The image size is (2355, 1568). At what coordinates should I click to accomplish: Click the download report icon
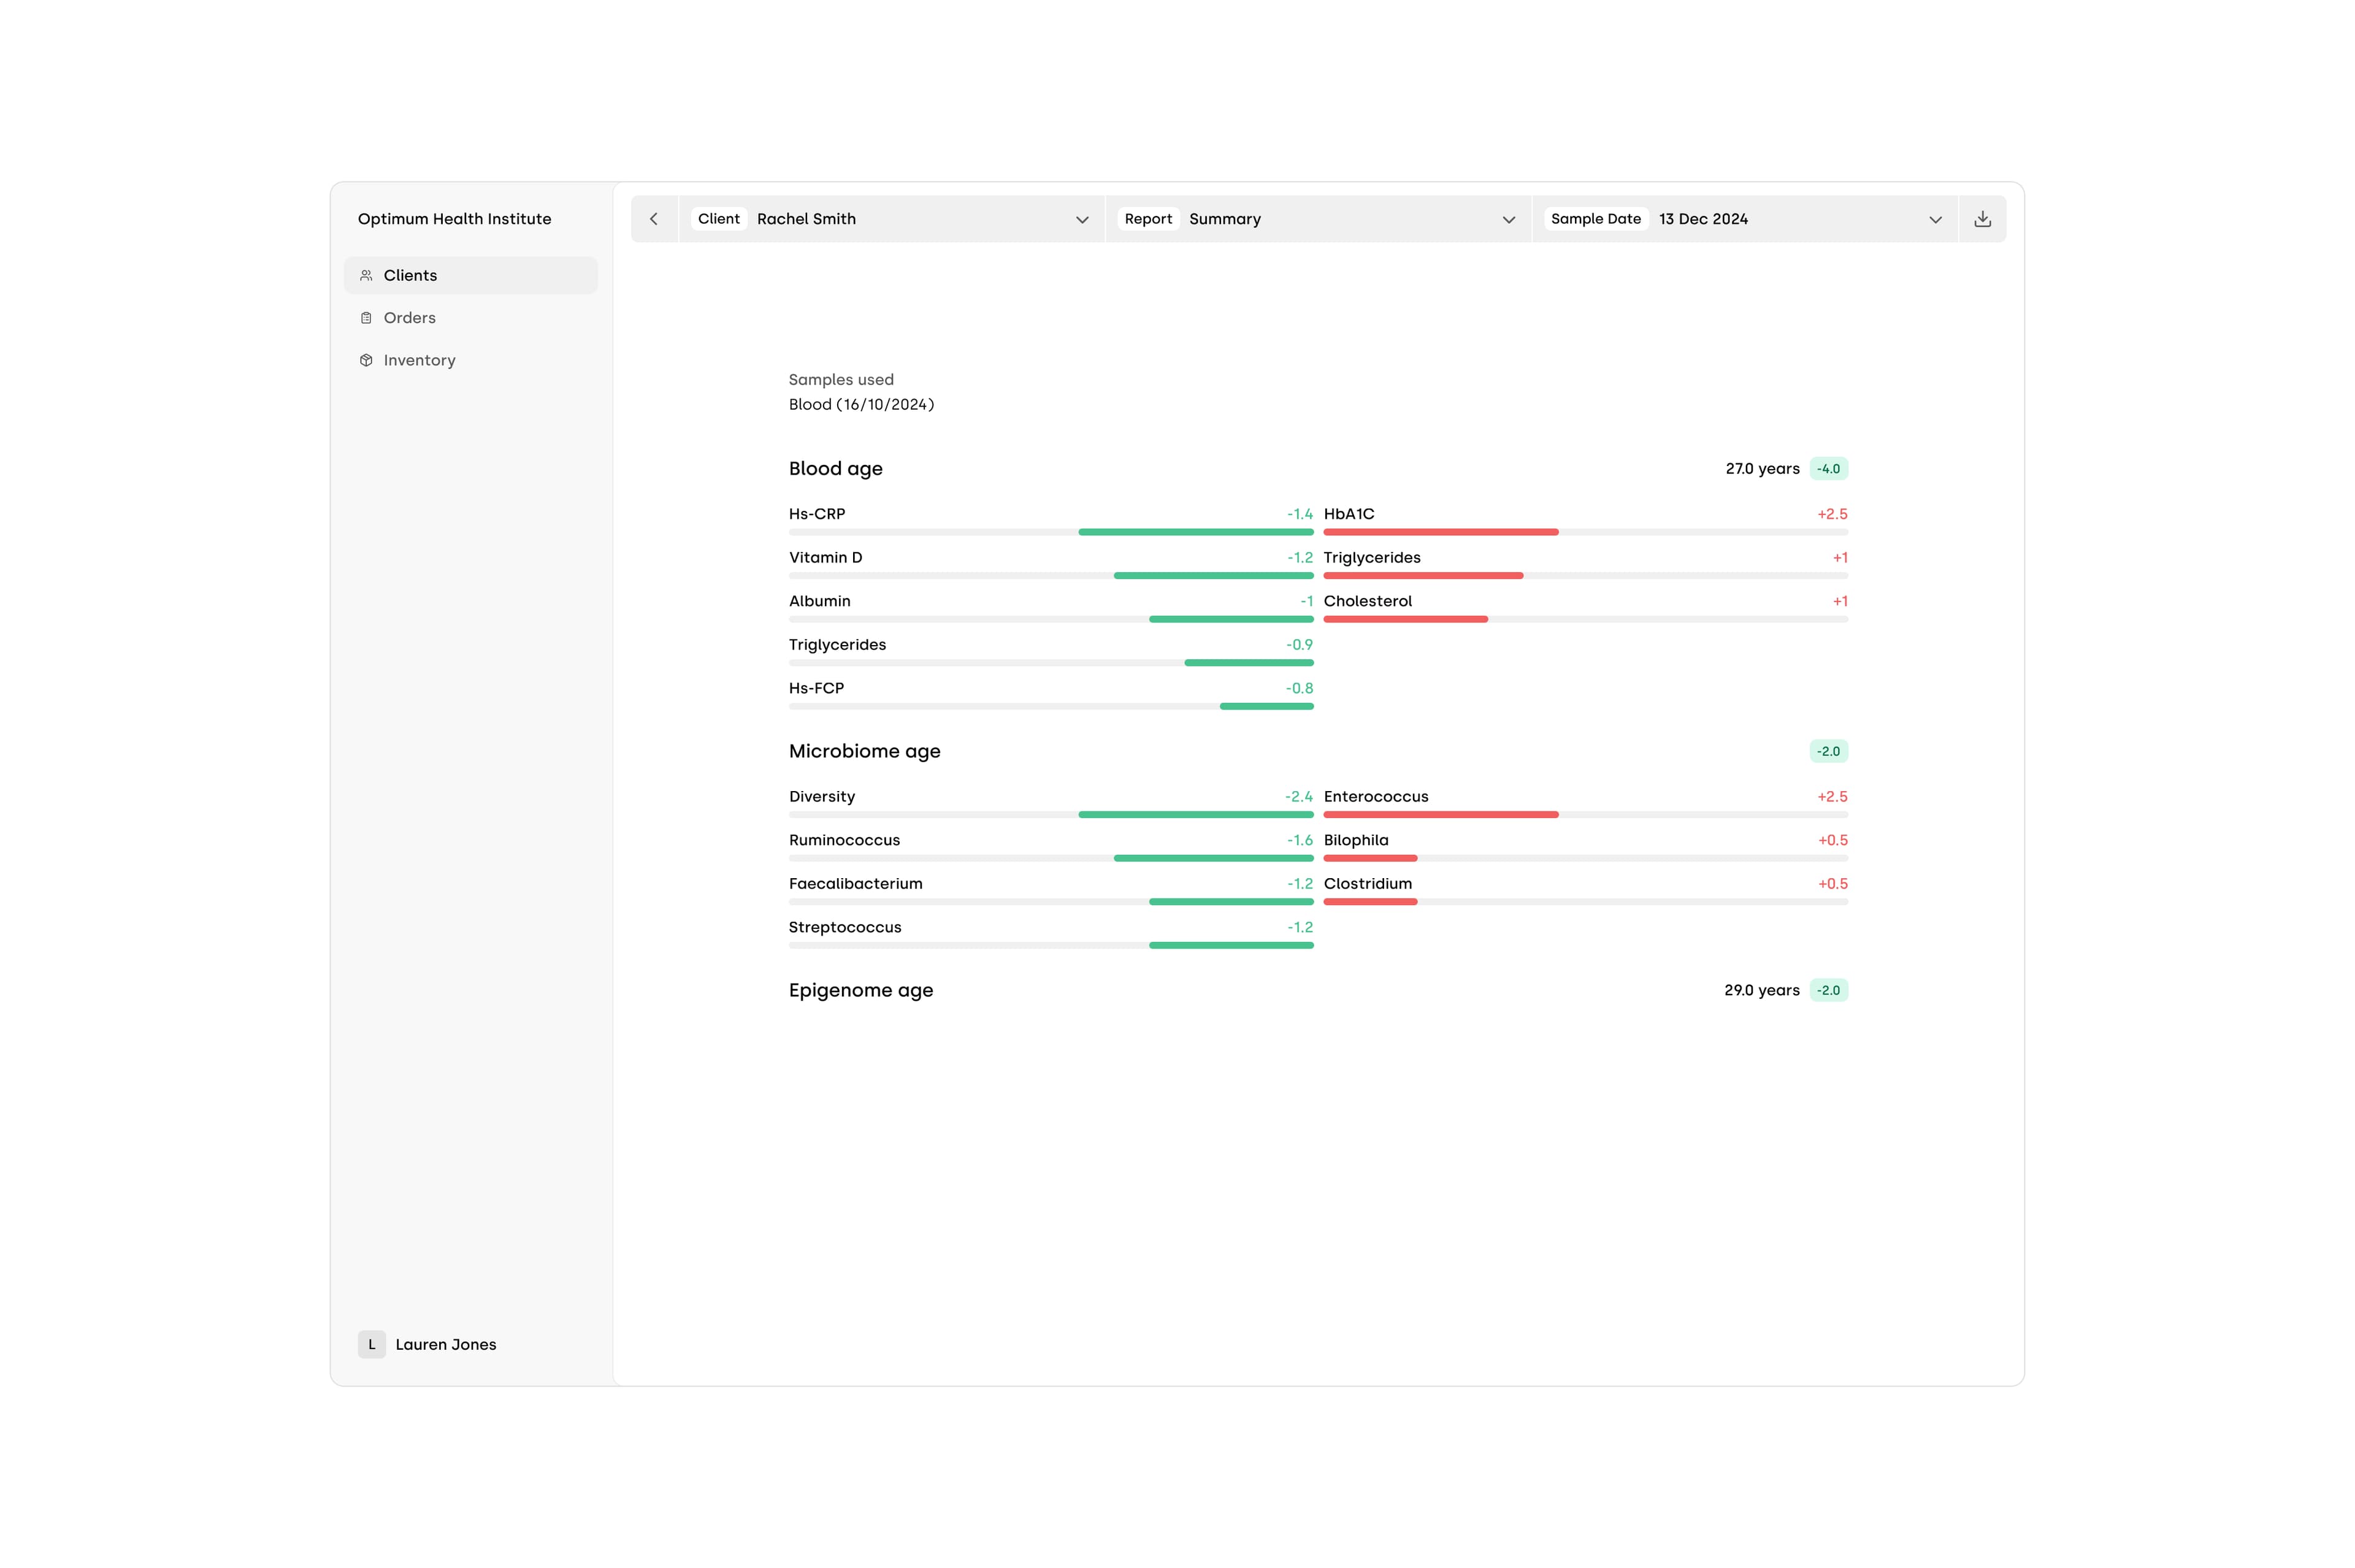[1982, 219]
